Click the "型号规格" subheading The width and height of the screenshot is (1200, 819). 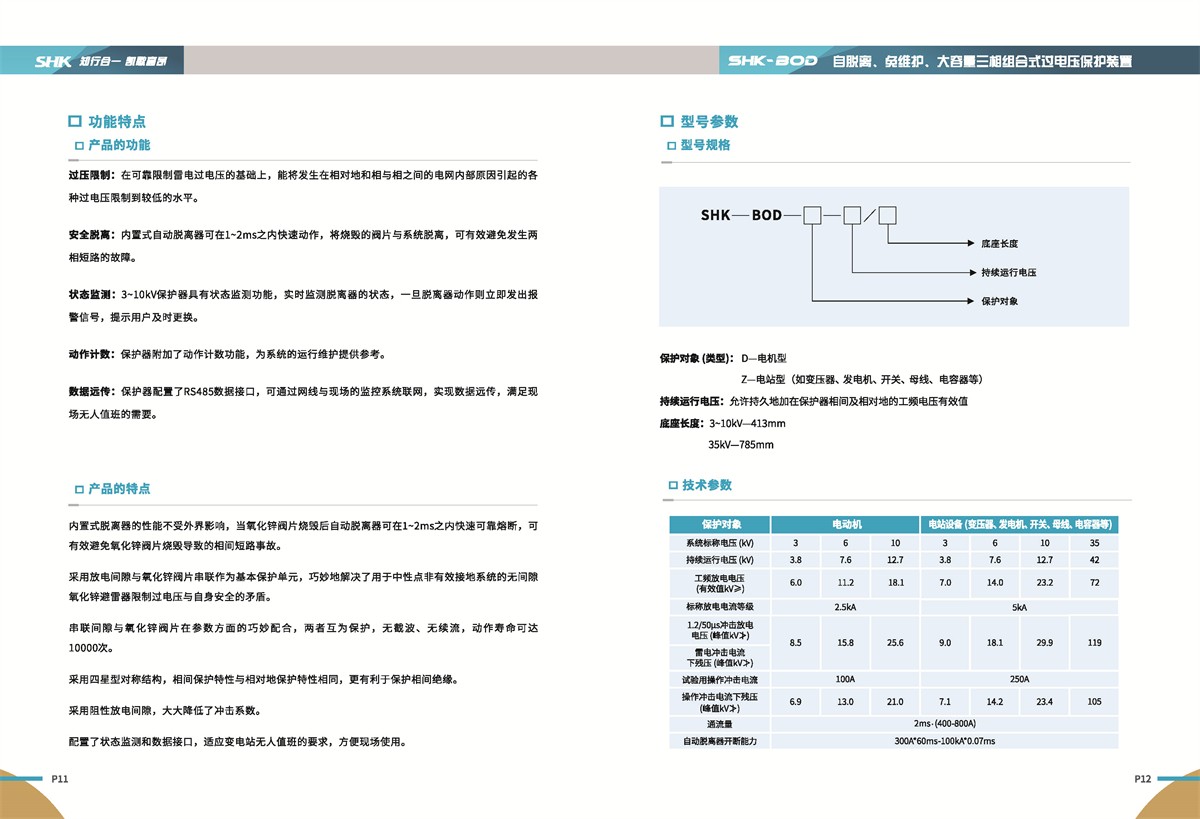pos(706,145)
